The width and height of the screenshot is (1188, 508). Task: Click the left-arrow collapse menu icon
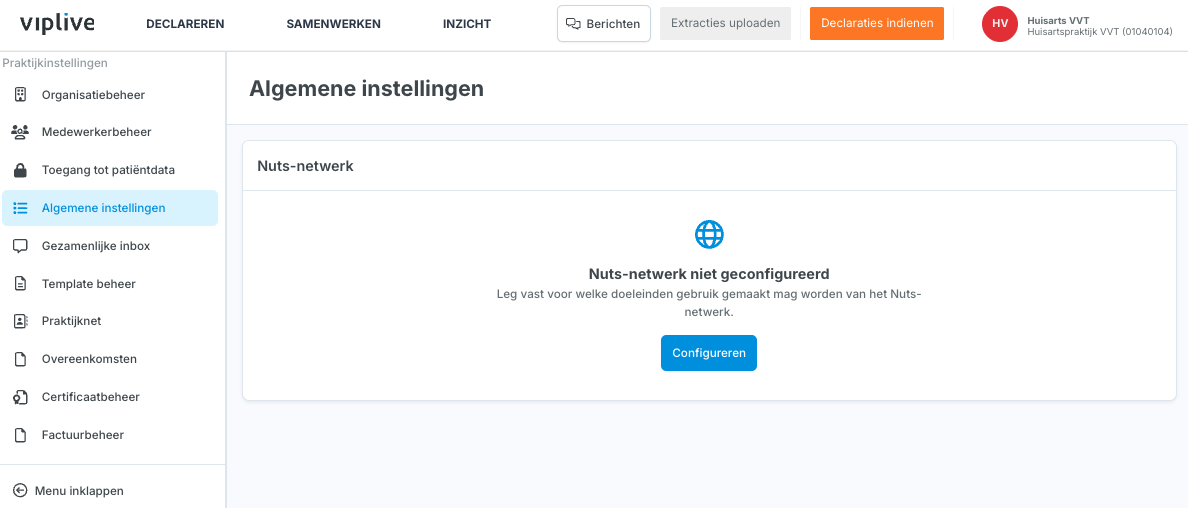pos(20,491)
